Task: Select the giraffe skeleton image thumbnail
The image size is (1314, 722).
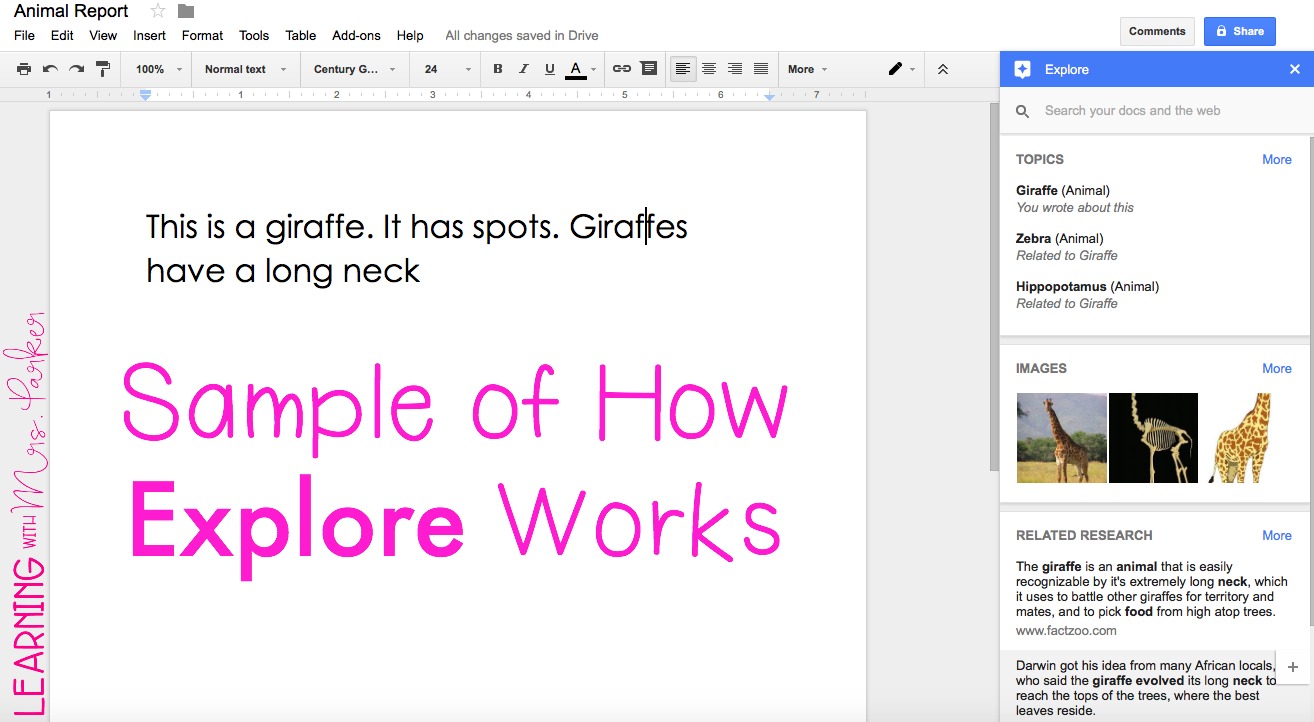Action: click(1152, 437)
